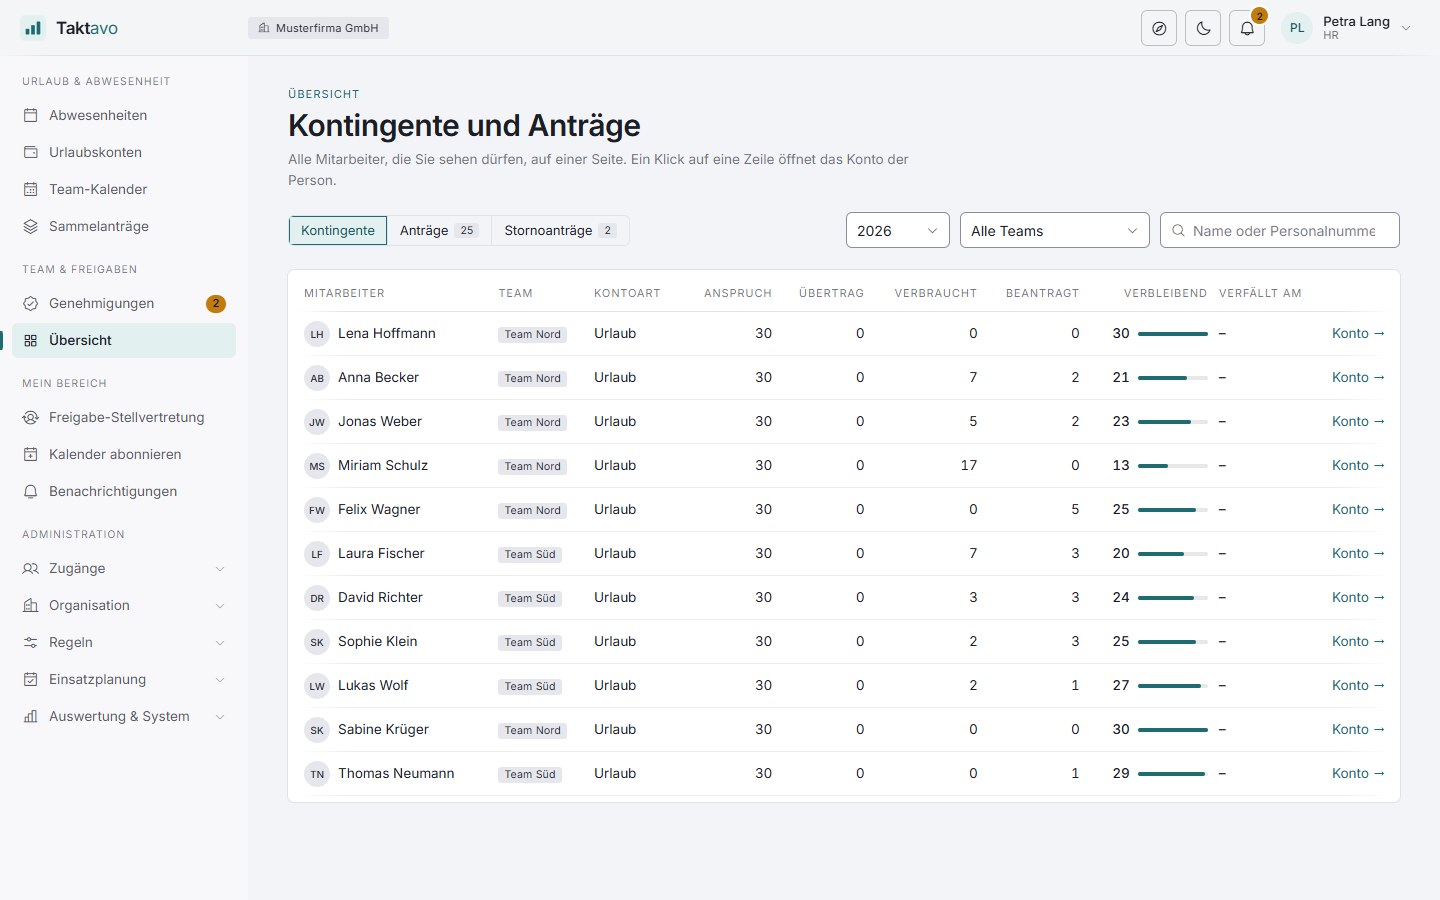Click the Musterfirma GmbH company badge
1440x900 pixels.
click(318, 28)
